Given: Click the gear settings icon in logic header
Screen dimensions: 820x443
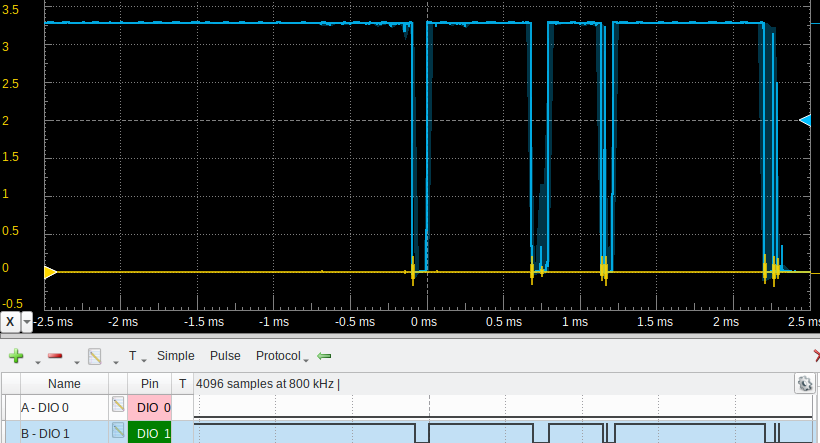Looking at the screenshot, I should point(805,383).
